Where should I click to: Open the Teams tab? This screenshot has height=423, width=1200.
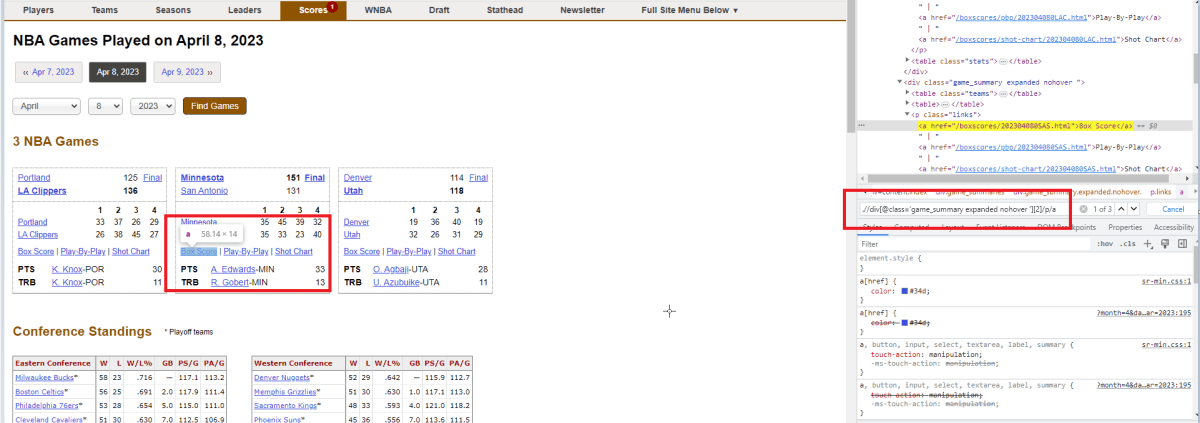click(104, 10)
